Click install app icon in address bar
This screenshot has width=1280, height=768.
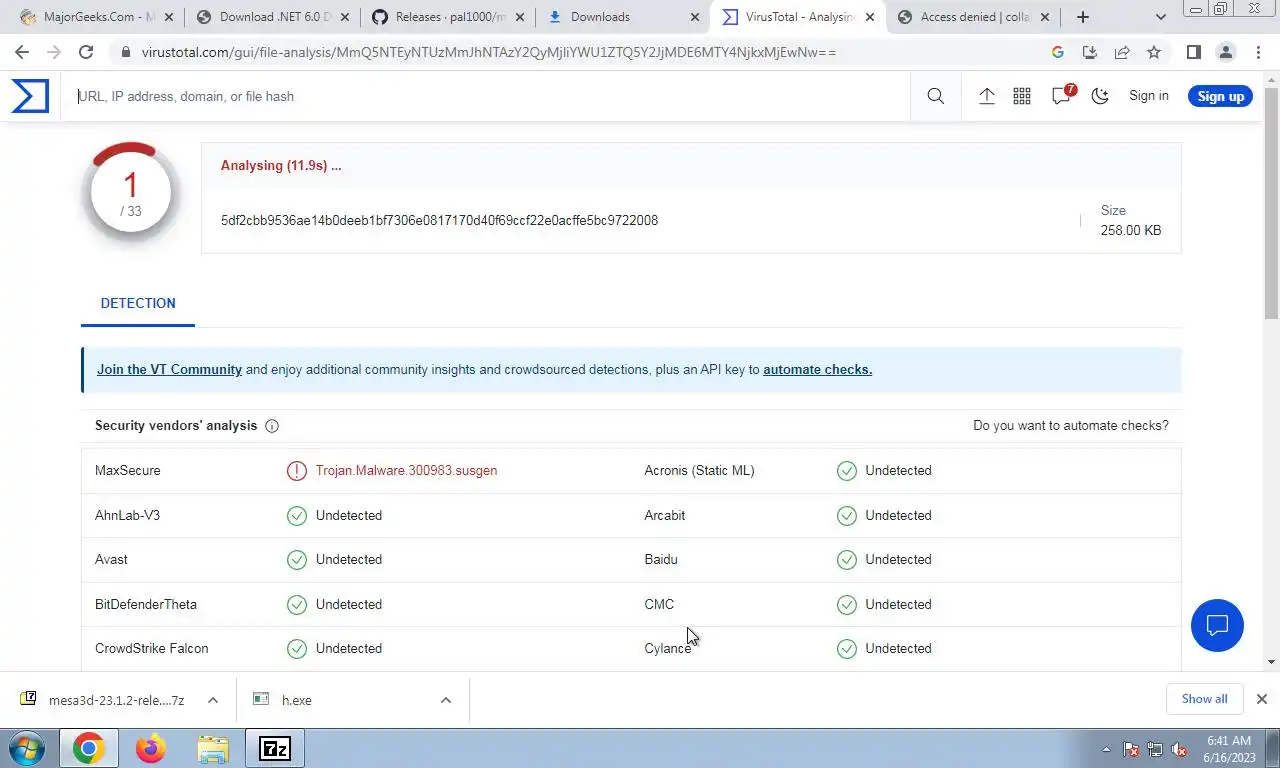(x=1090, y=52)
